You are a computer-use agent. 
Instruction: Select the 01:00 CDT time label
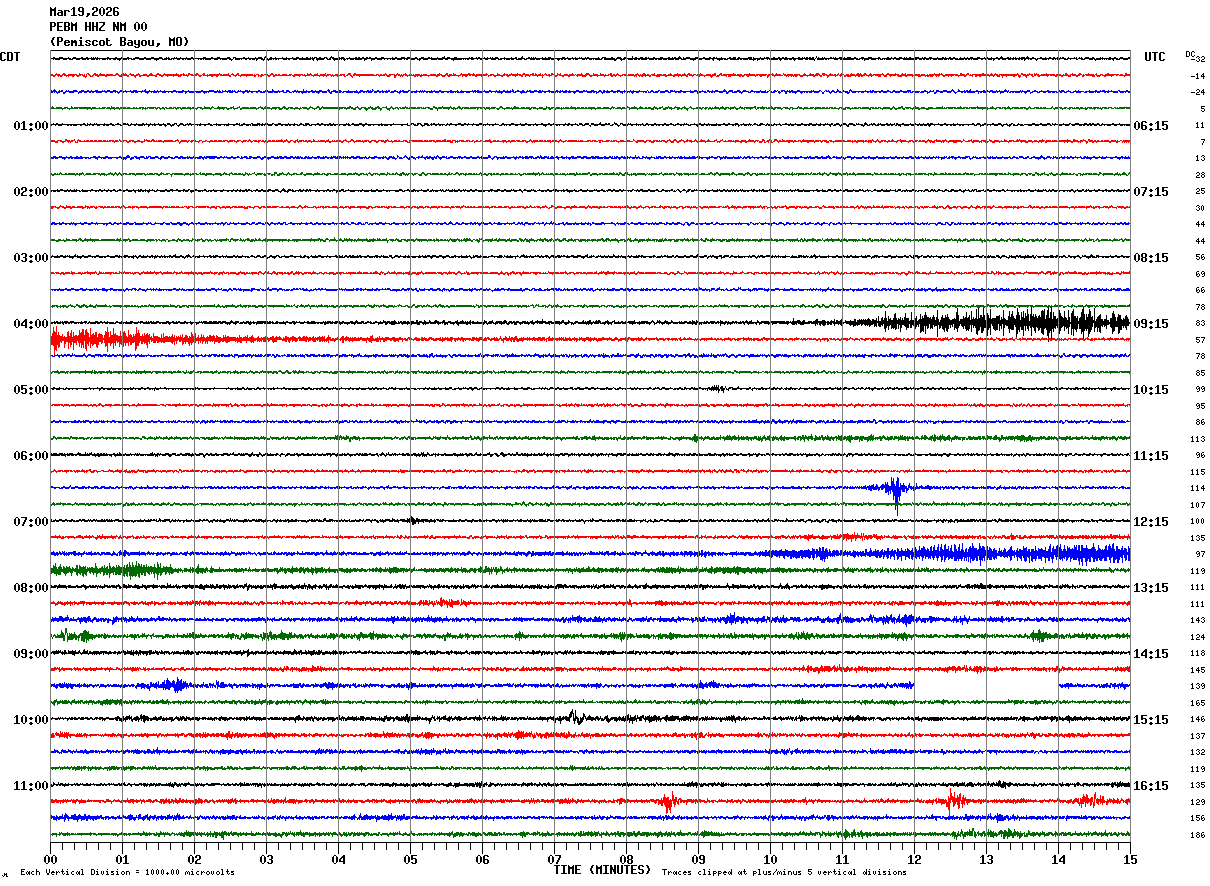31,126
